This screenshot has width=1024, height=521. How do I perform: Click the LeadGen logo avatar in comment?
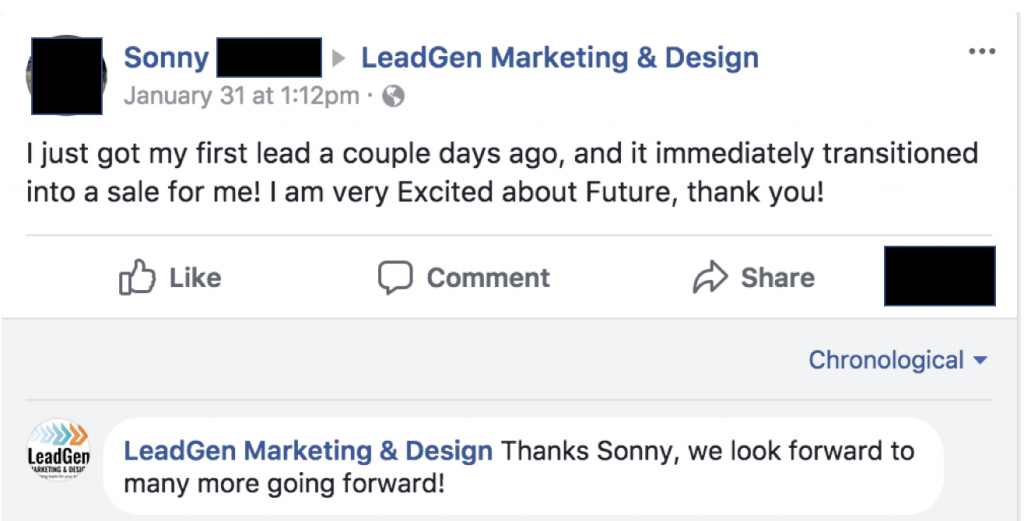tap(58, 451)
